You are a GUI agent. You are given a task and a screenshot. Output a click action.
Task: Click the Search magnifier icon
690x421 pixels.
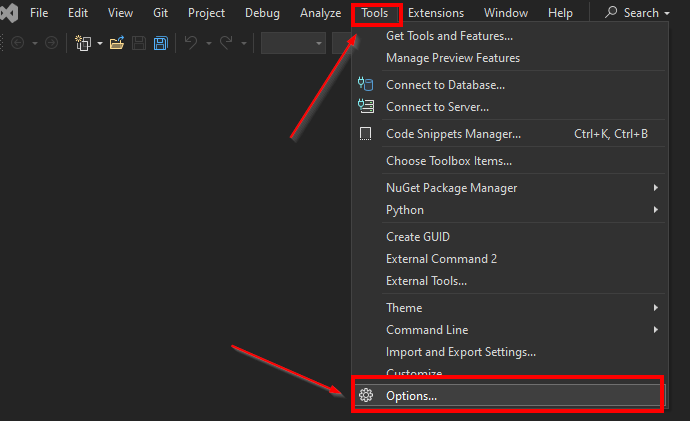(611, 12)
